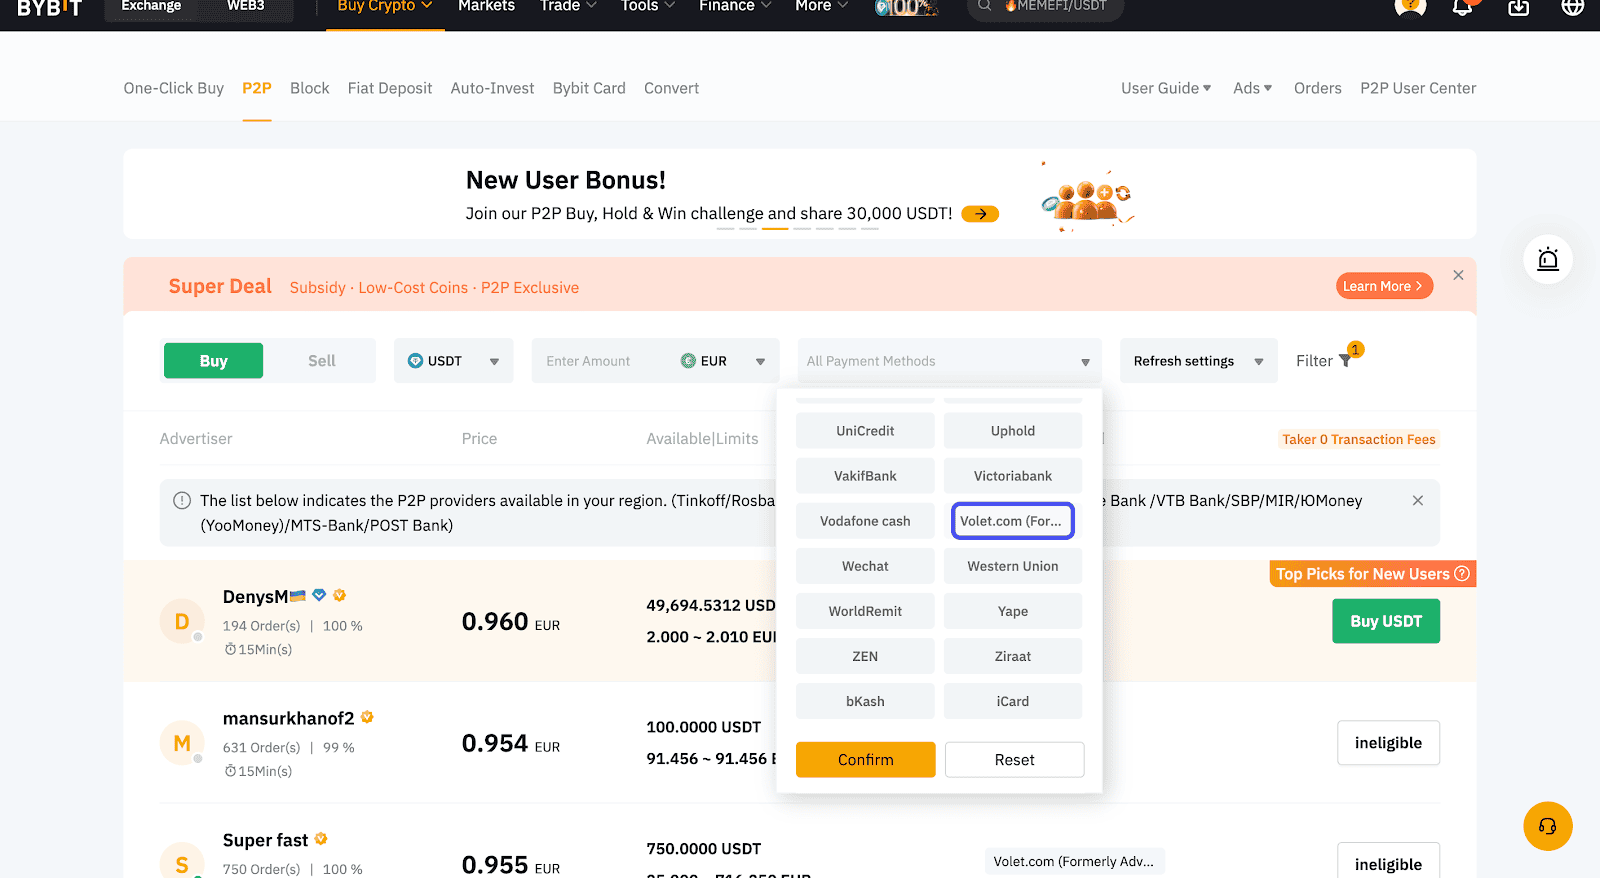Click the info icon on the region notice
Image resolution: width=1600 pixels, height=878 pixels.
[x=182, y=500]
